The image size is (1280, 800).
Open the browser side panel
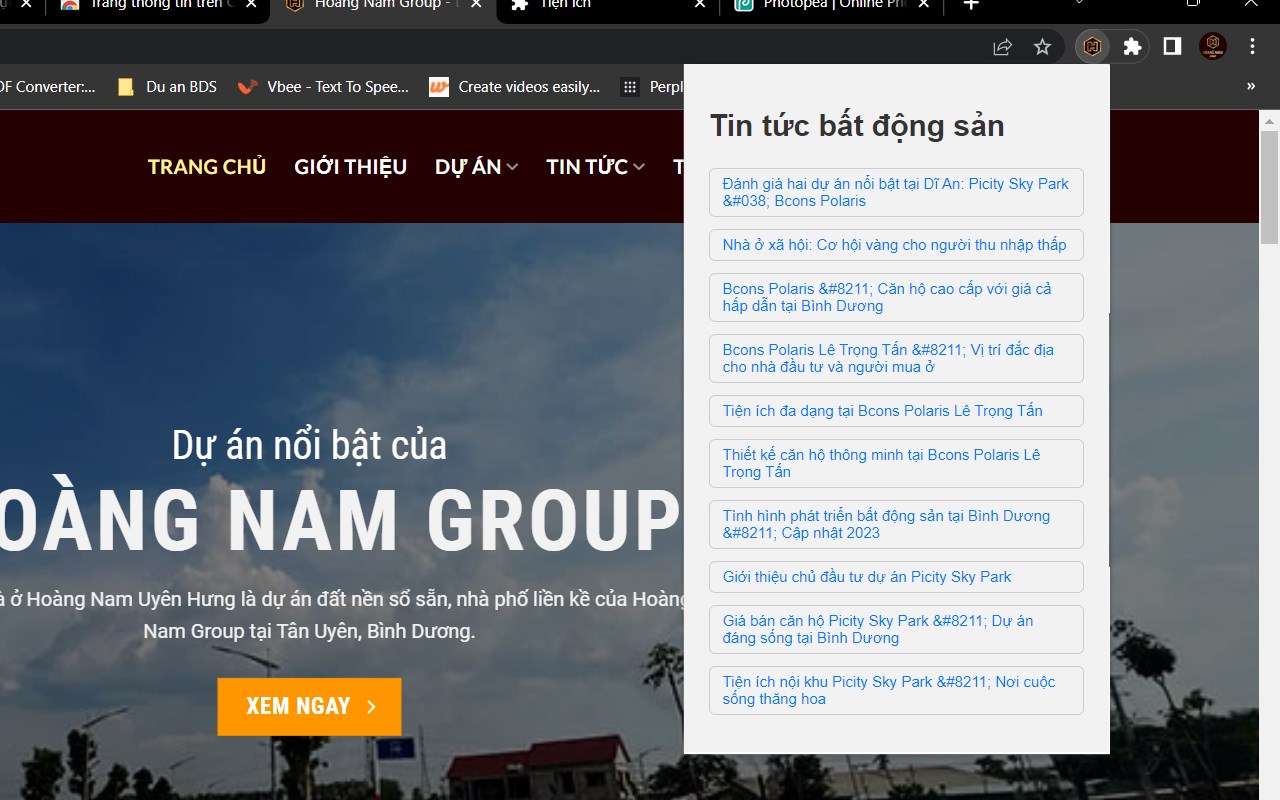tap(1172, 46)
